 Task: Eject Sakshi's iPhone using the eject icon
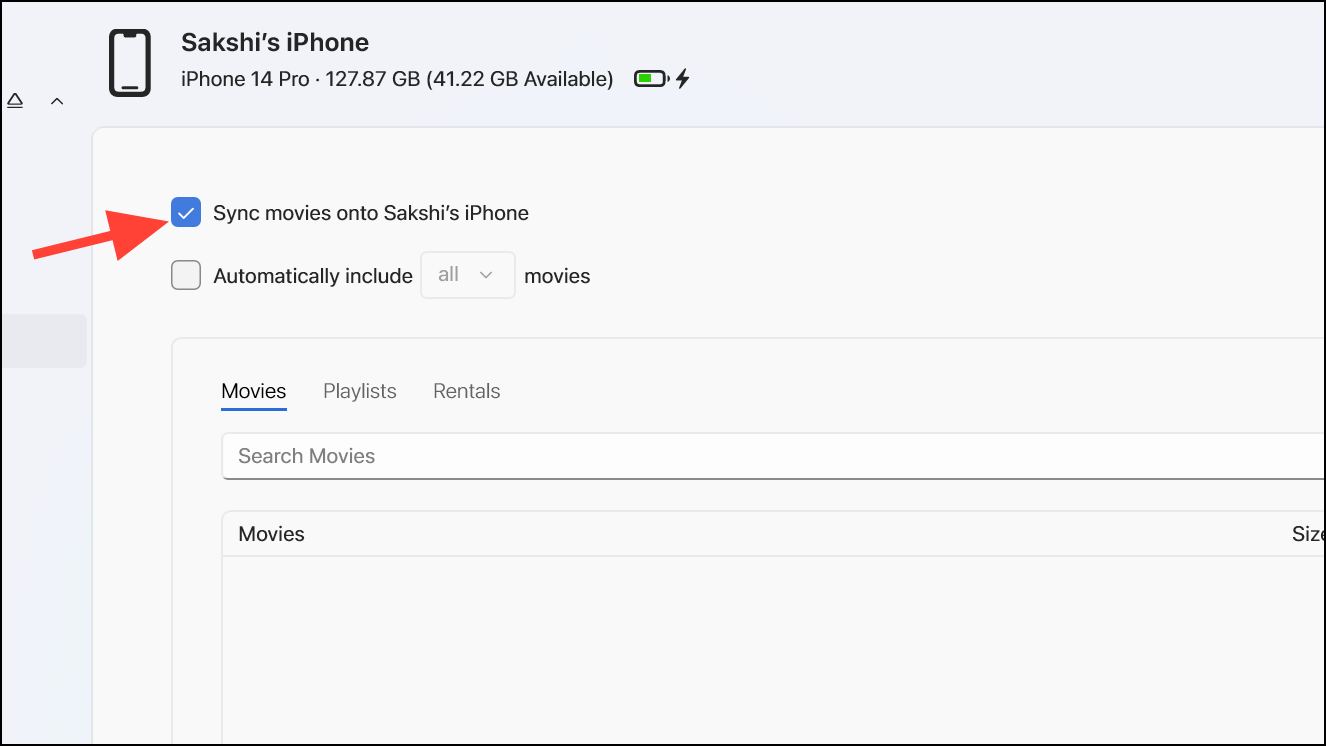[14, 100]
